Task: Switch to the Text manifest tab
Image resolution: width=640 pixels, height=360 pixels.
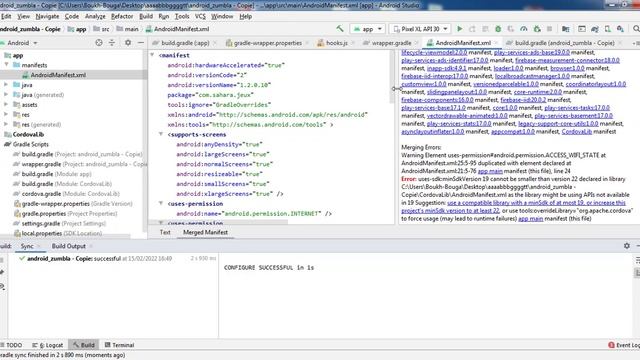Action: pyautogui.click(x=165, y=232)
